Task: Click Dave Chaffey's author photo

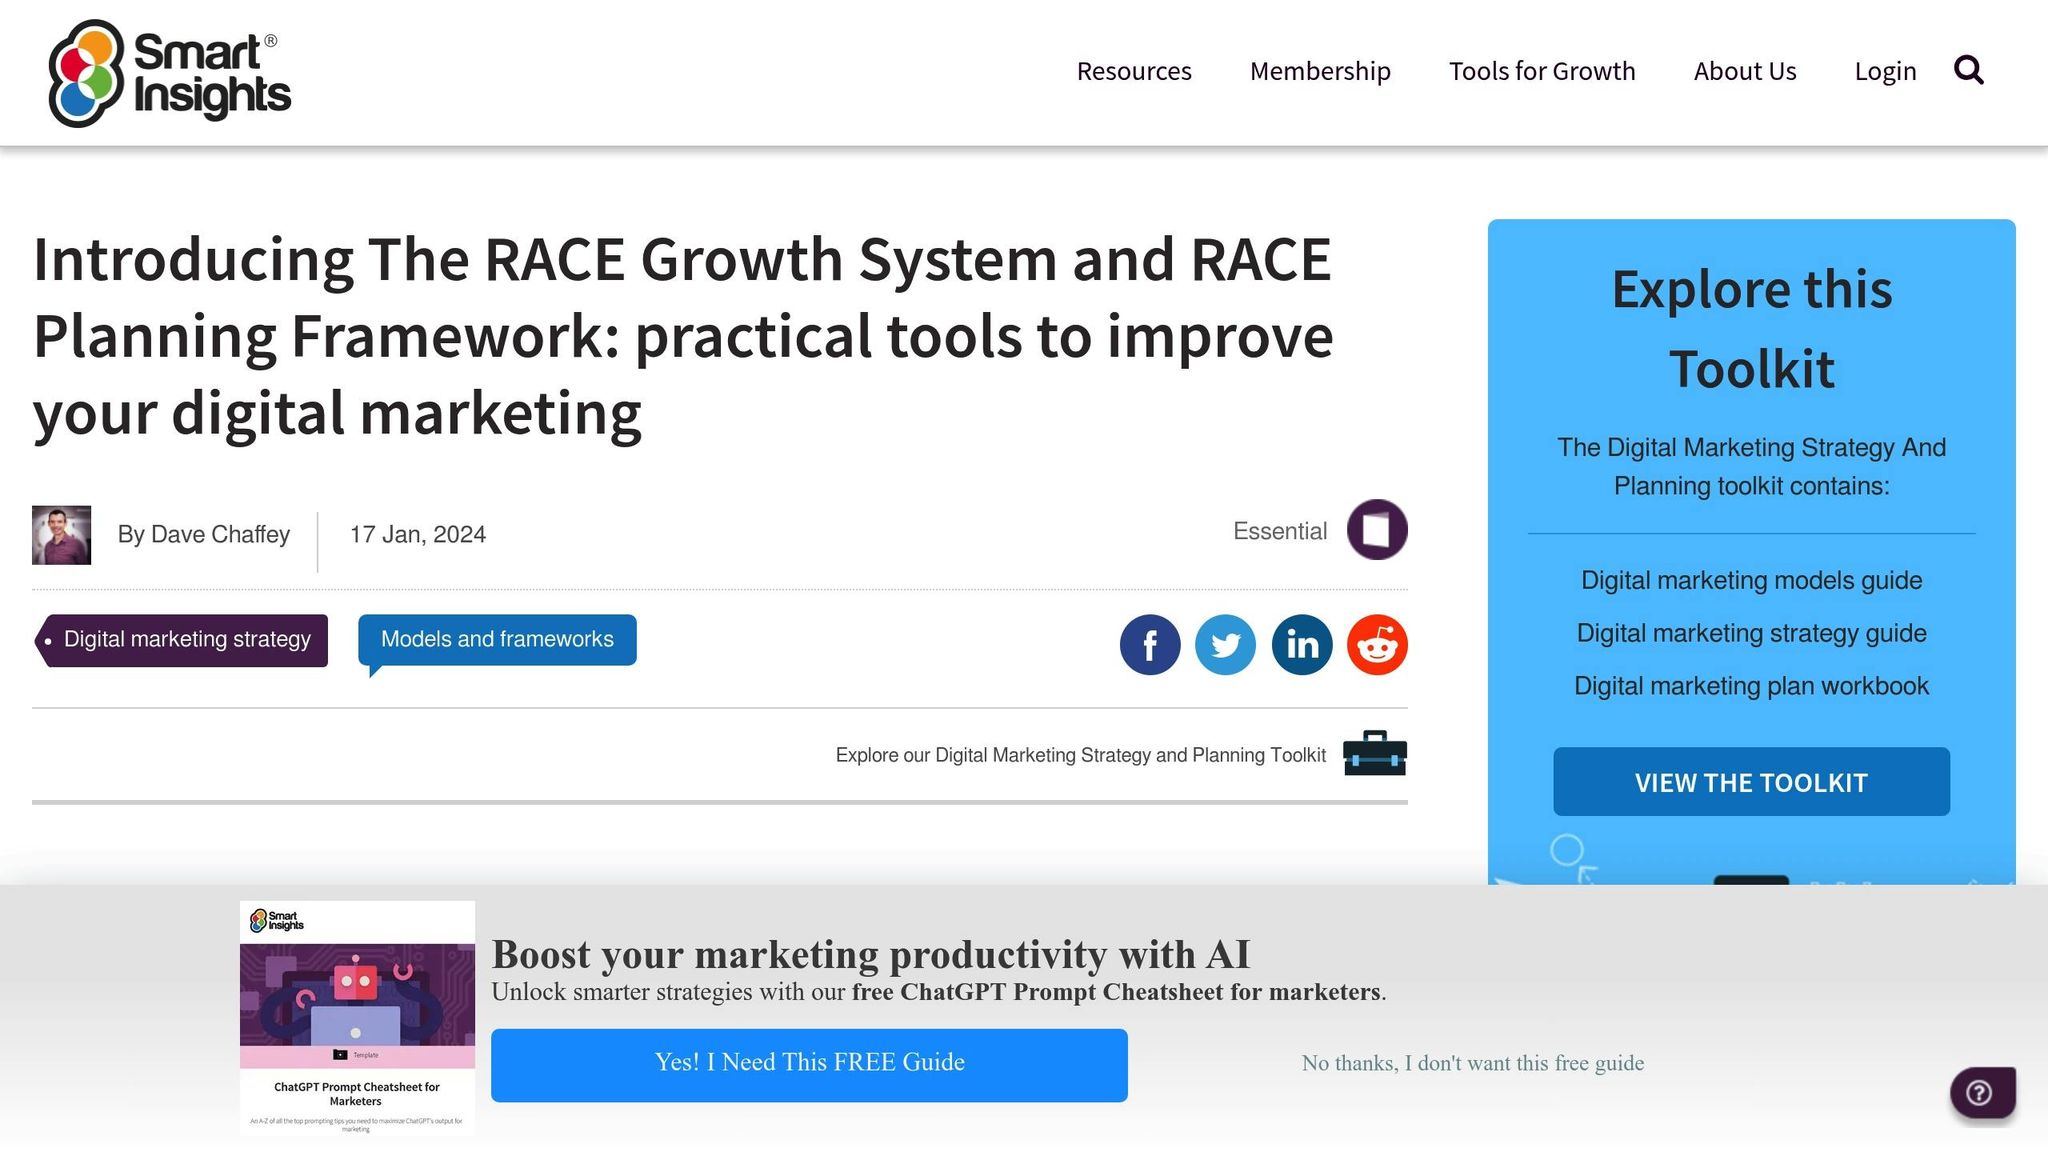Action: (61, 535)
